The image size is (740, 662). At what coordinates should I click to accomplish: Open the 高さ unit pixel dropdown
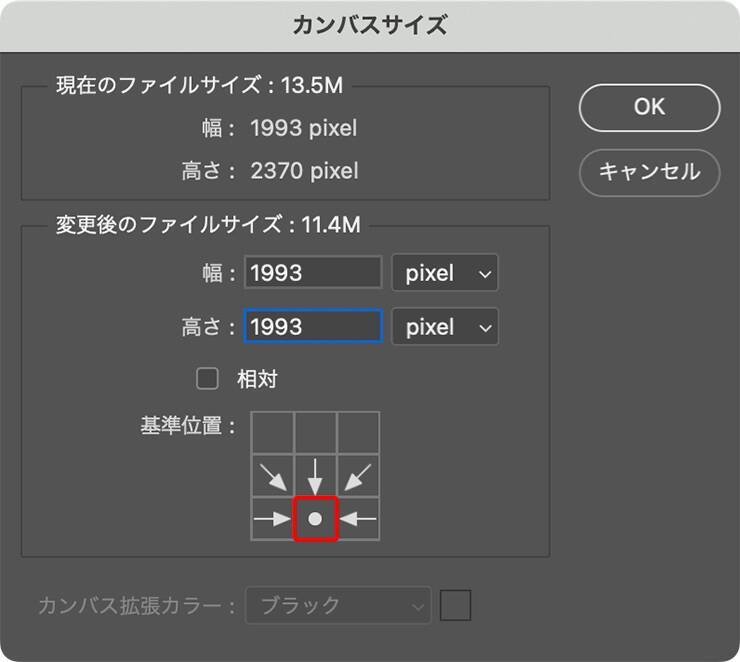[x=444, y=327]
